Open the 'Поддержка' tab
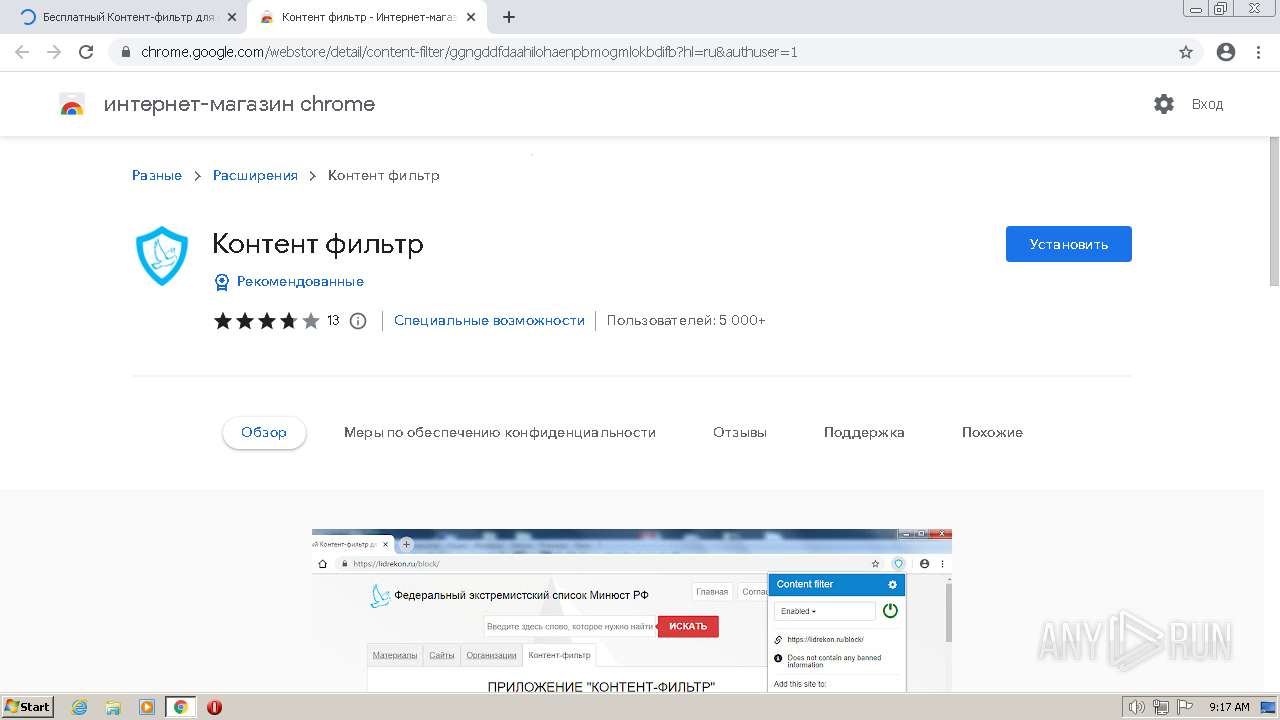 pos(864,433)
